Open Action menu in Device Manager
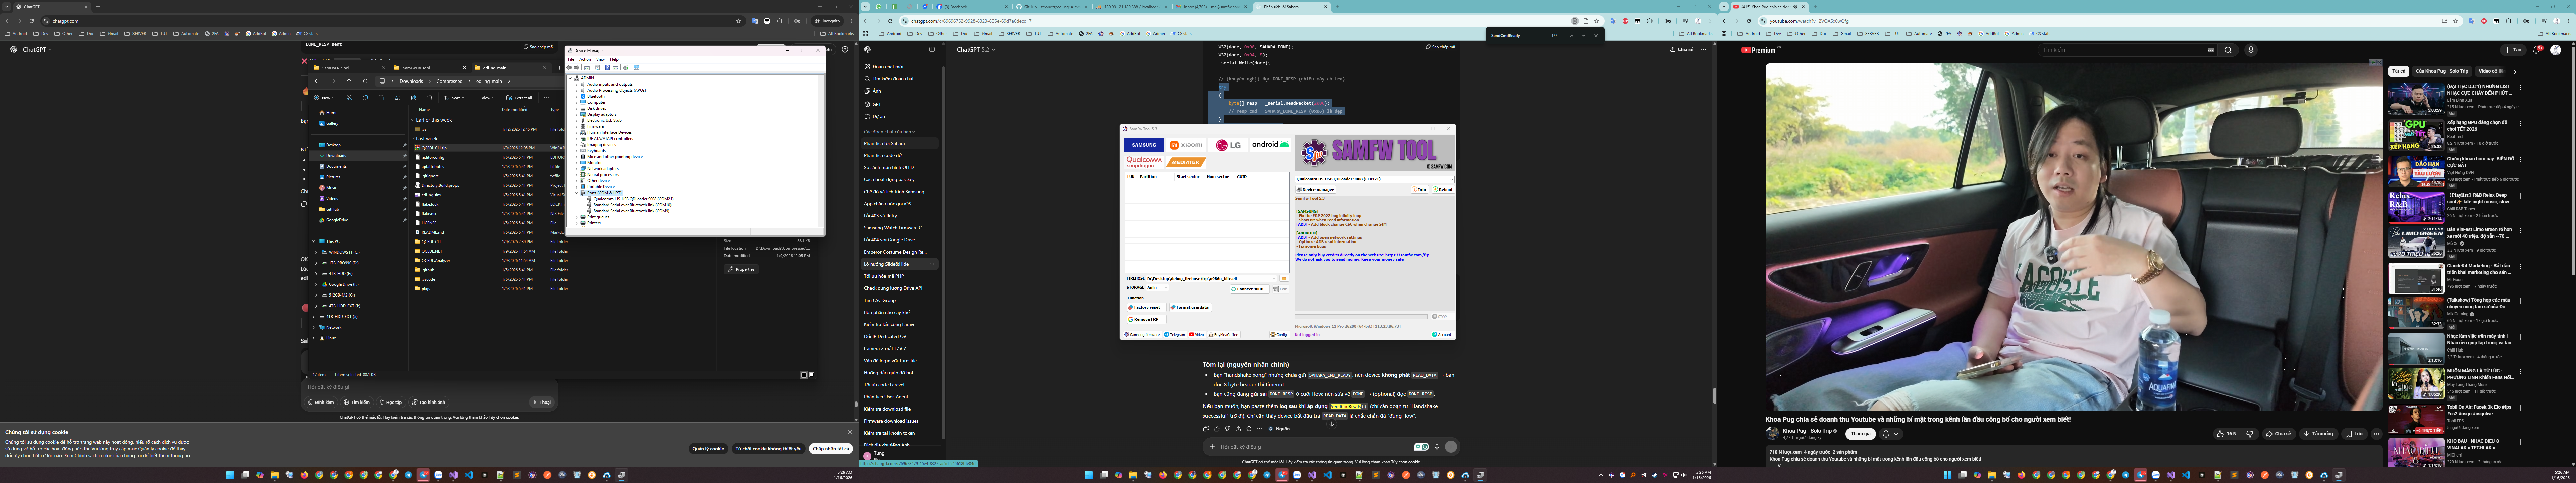This screenshot has height=483, width=2576. 585,59
